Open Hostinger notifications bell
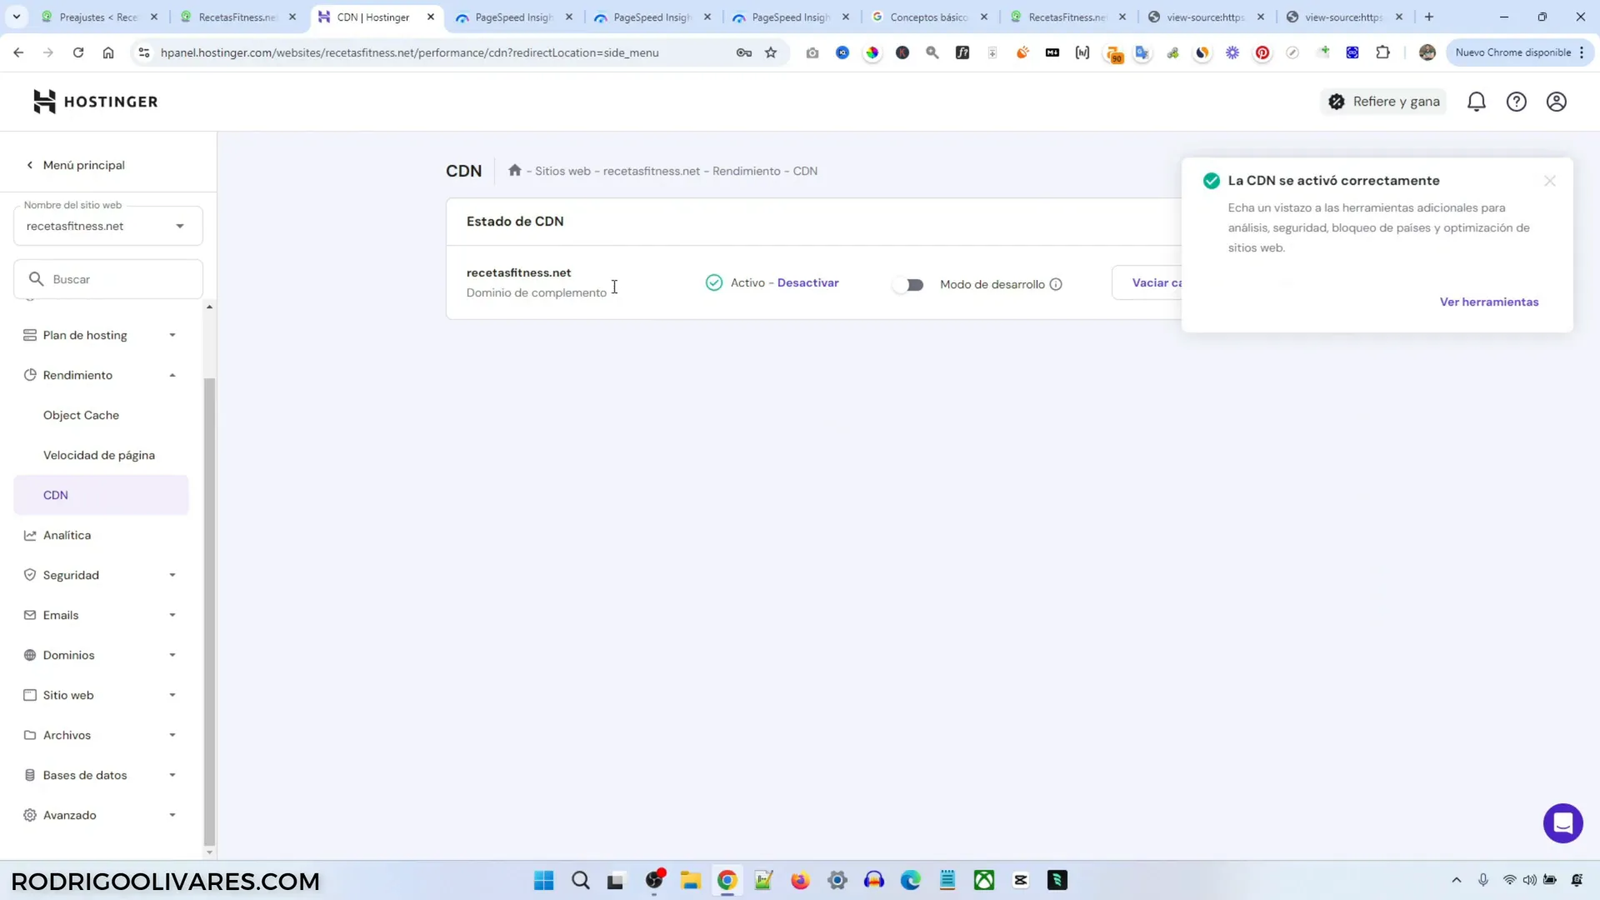This screenshot has height=900, width=1600. (1476, 101)
